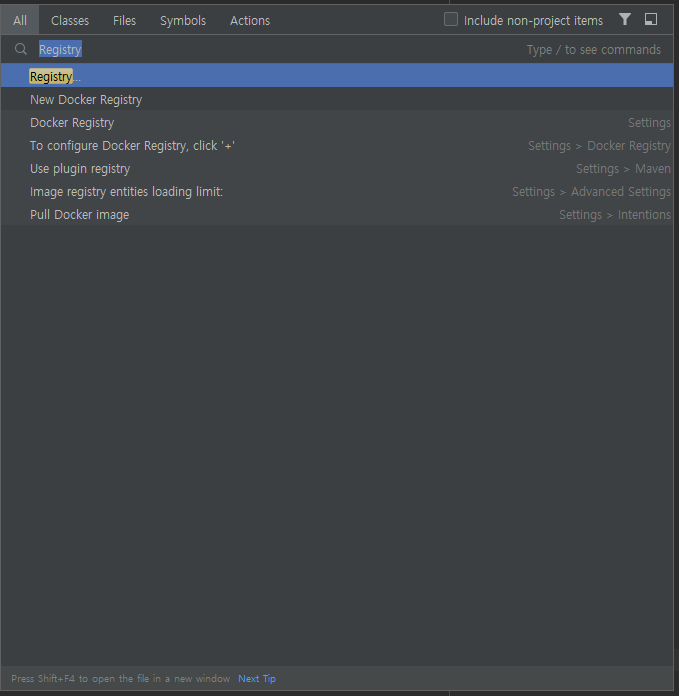The image size is (679, 696).
Task: Select the Symbols tab
Action: click(x=183, y=20)
